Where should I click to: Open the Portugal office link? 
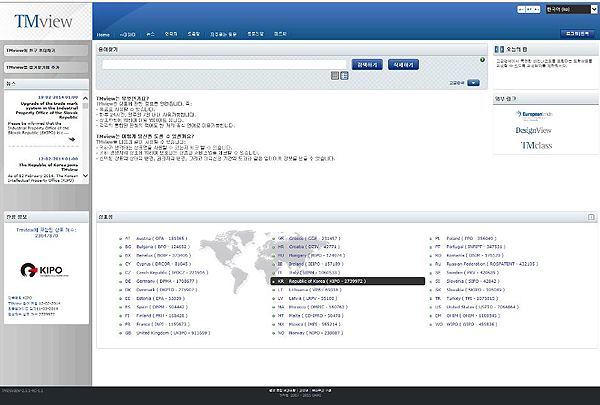pyautogui.click(x=476, y=247)
